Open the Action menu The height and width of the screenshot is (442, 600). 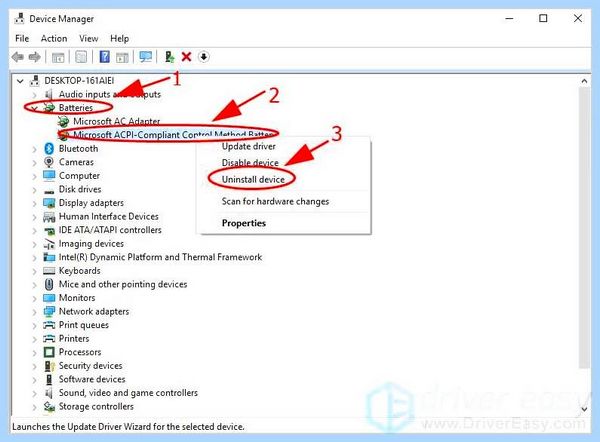point(54,38)
